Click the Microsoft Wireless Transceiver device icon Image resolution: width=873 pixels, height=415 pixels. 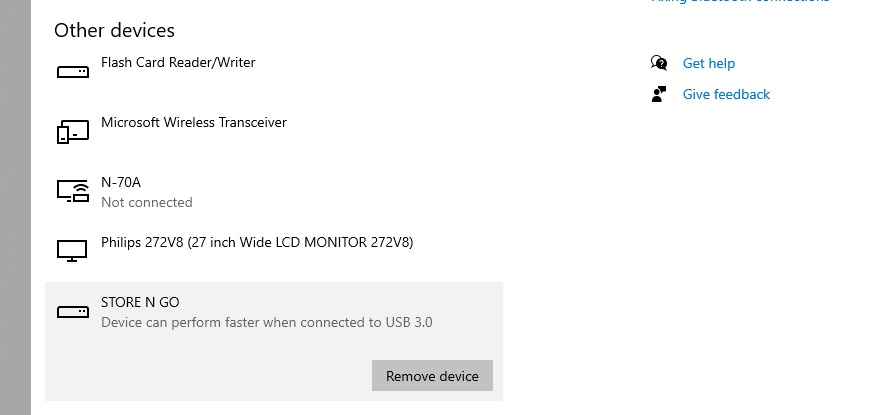[x=73, y=132]
